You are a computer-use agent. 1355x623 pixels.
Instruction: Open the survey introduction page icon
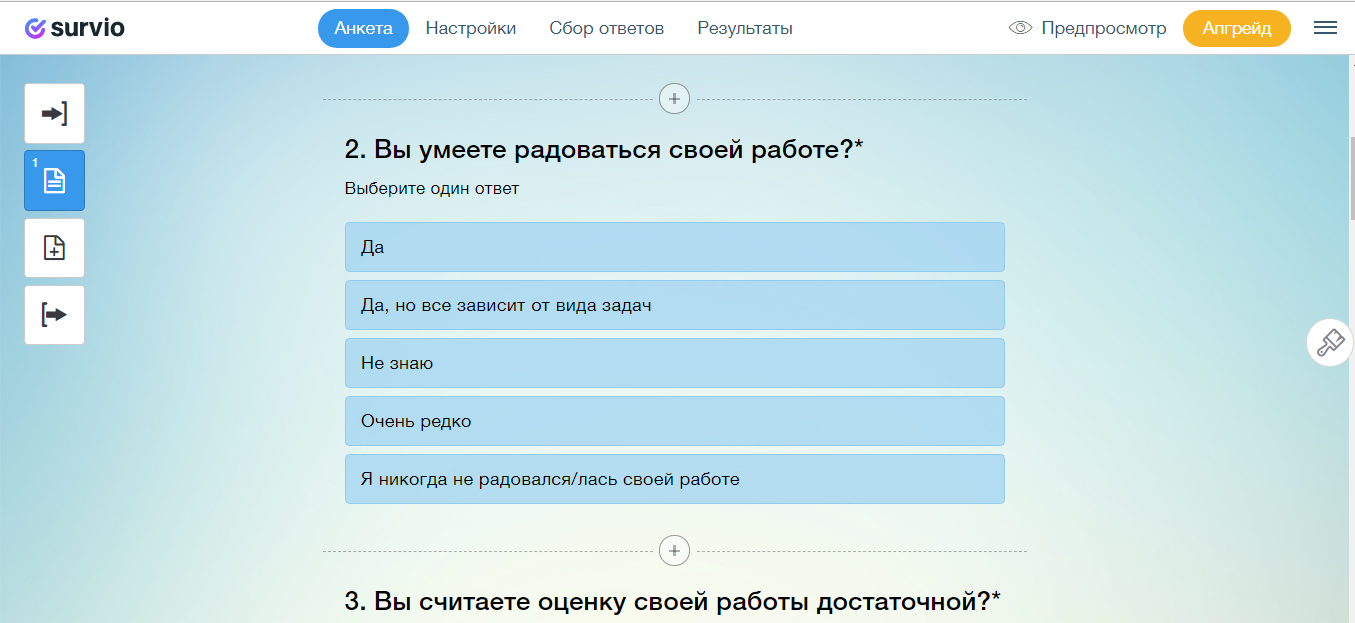coord(54,113)
